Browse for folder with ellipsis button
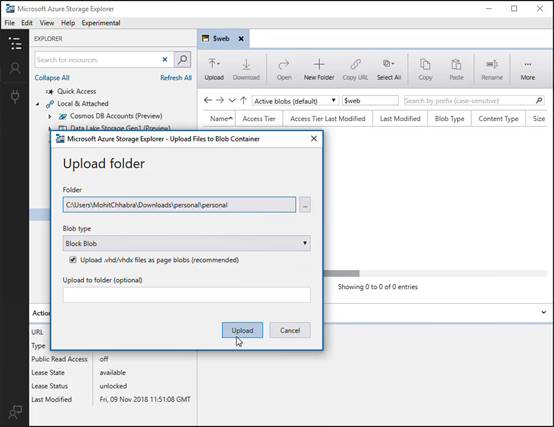554x427 pixels. click(x=305, y=205)
